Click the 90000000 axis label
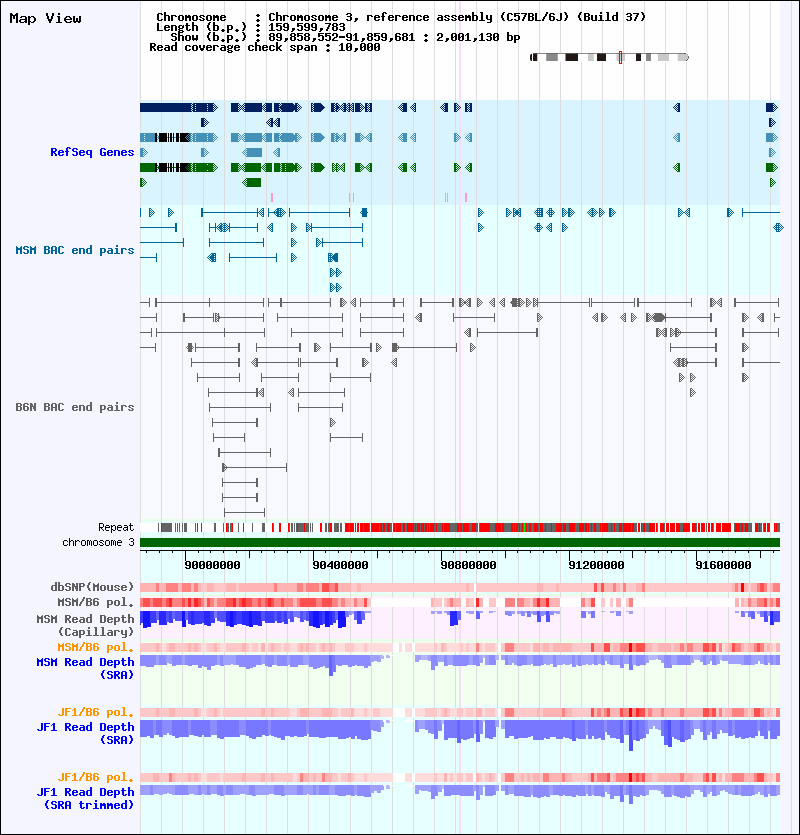The height and width of the screenshot is (835, 800). coord(212,565)
